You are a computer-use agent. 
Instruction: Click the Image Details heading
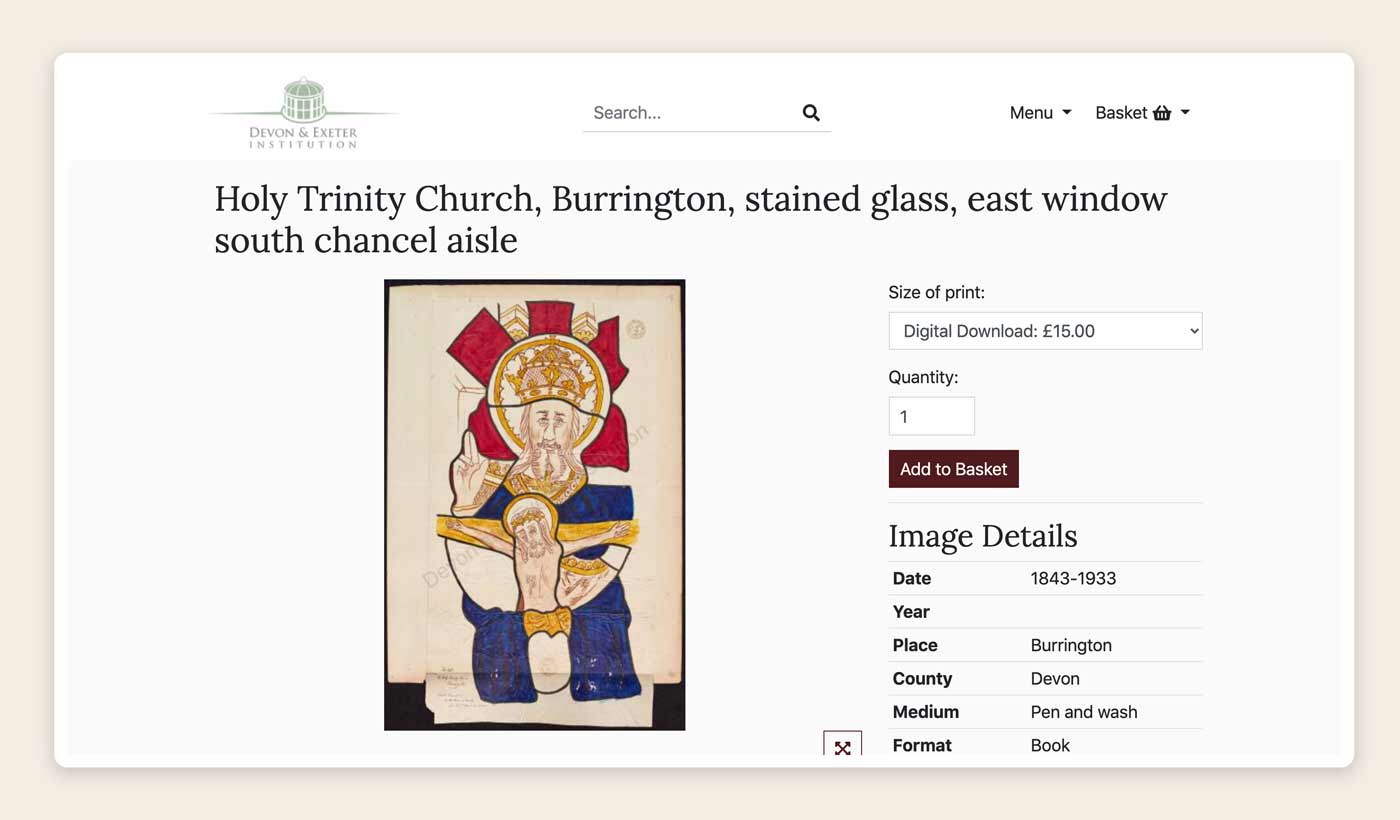click(982, 536)
